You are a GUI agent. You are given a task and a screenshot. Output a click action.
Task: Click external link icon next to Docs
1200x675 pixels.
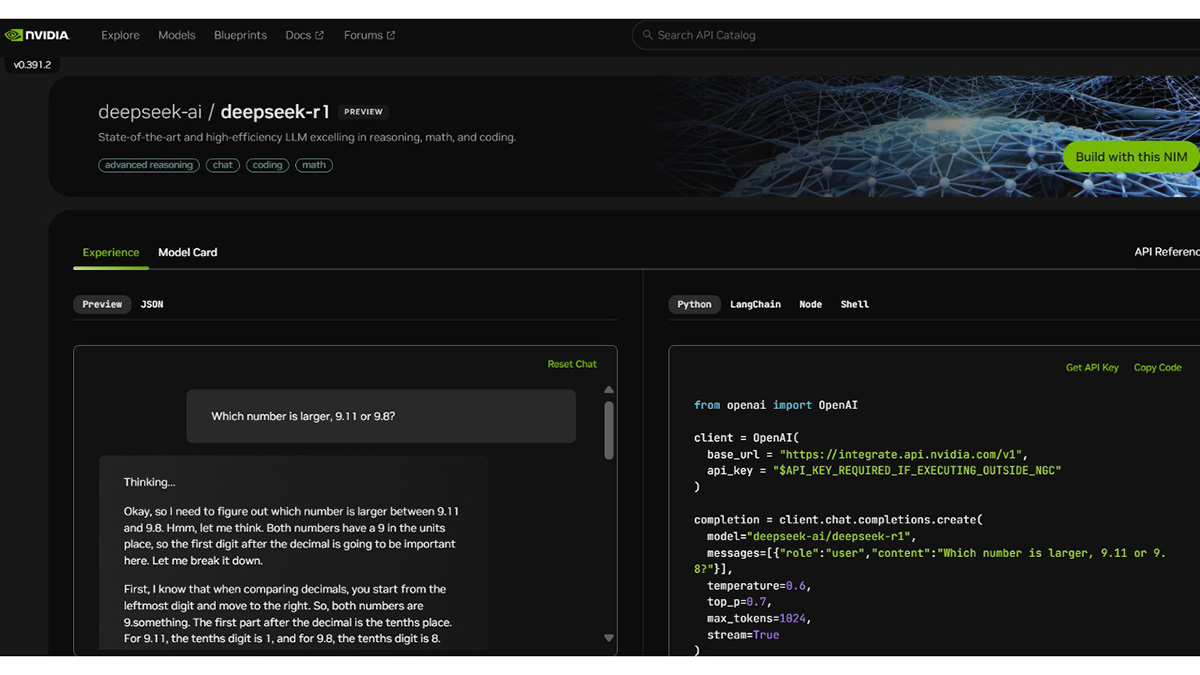pyautogui.click(x=319, y=35)
